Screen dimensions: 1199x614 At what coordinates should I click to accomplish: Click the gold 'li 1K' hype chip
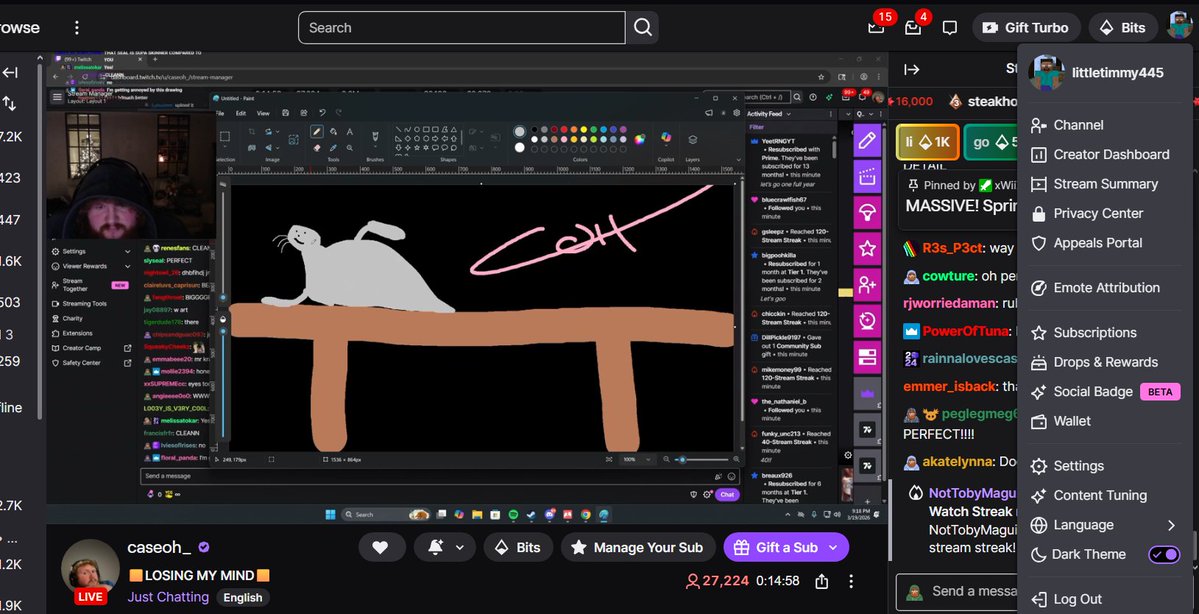[x=927, y=142]
